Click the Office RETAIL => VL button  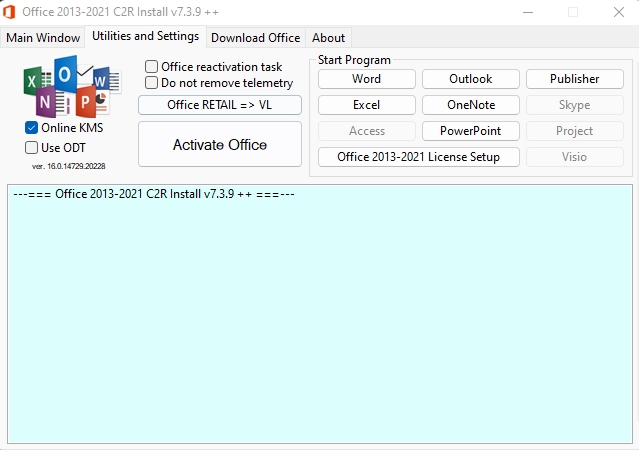220,105
